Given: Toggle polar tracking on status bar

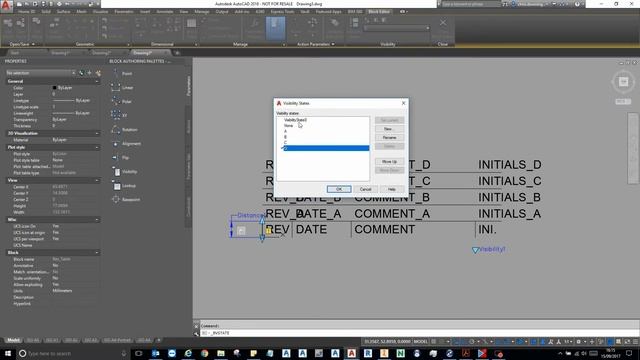Looking at the screenshot, I should click(x=472, y=342).
